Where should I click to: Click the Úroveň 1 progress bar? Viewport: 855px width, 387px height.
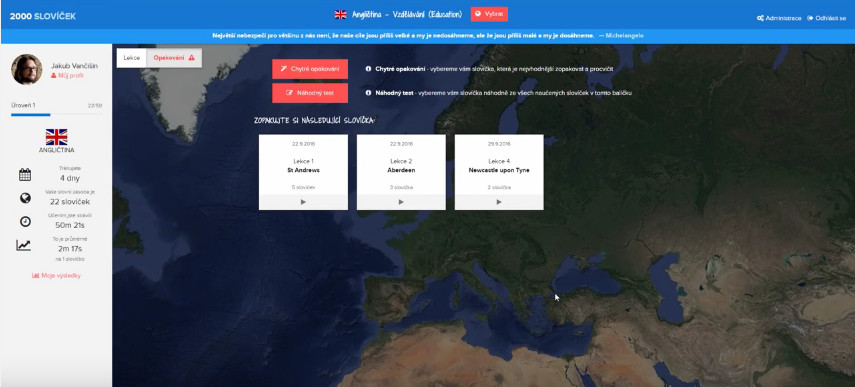56,115
